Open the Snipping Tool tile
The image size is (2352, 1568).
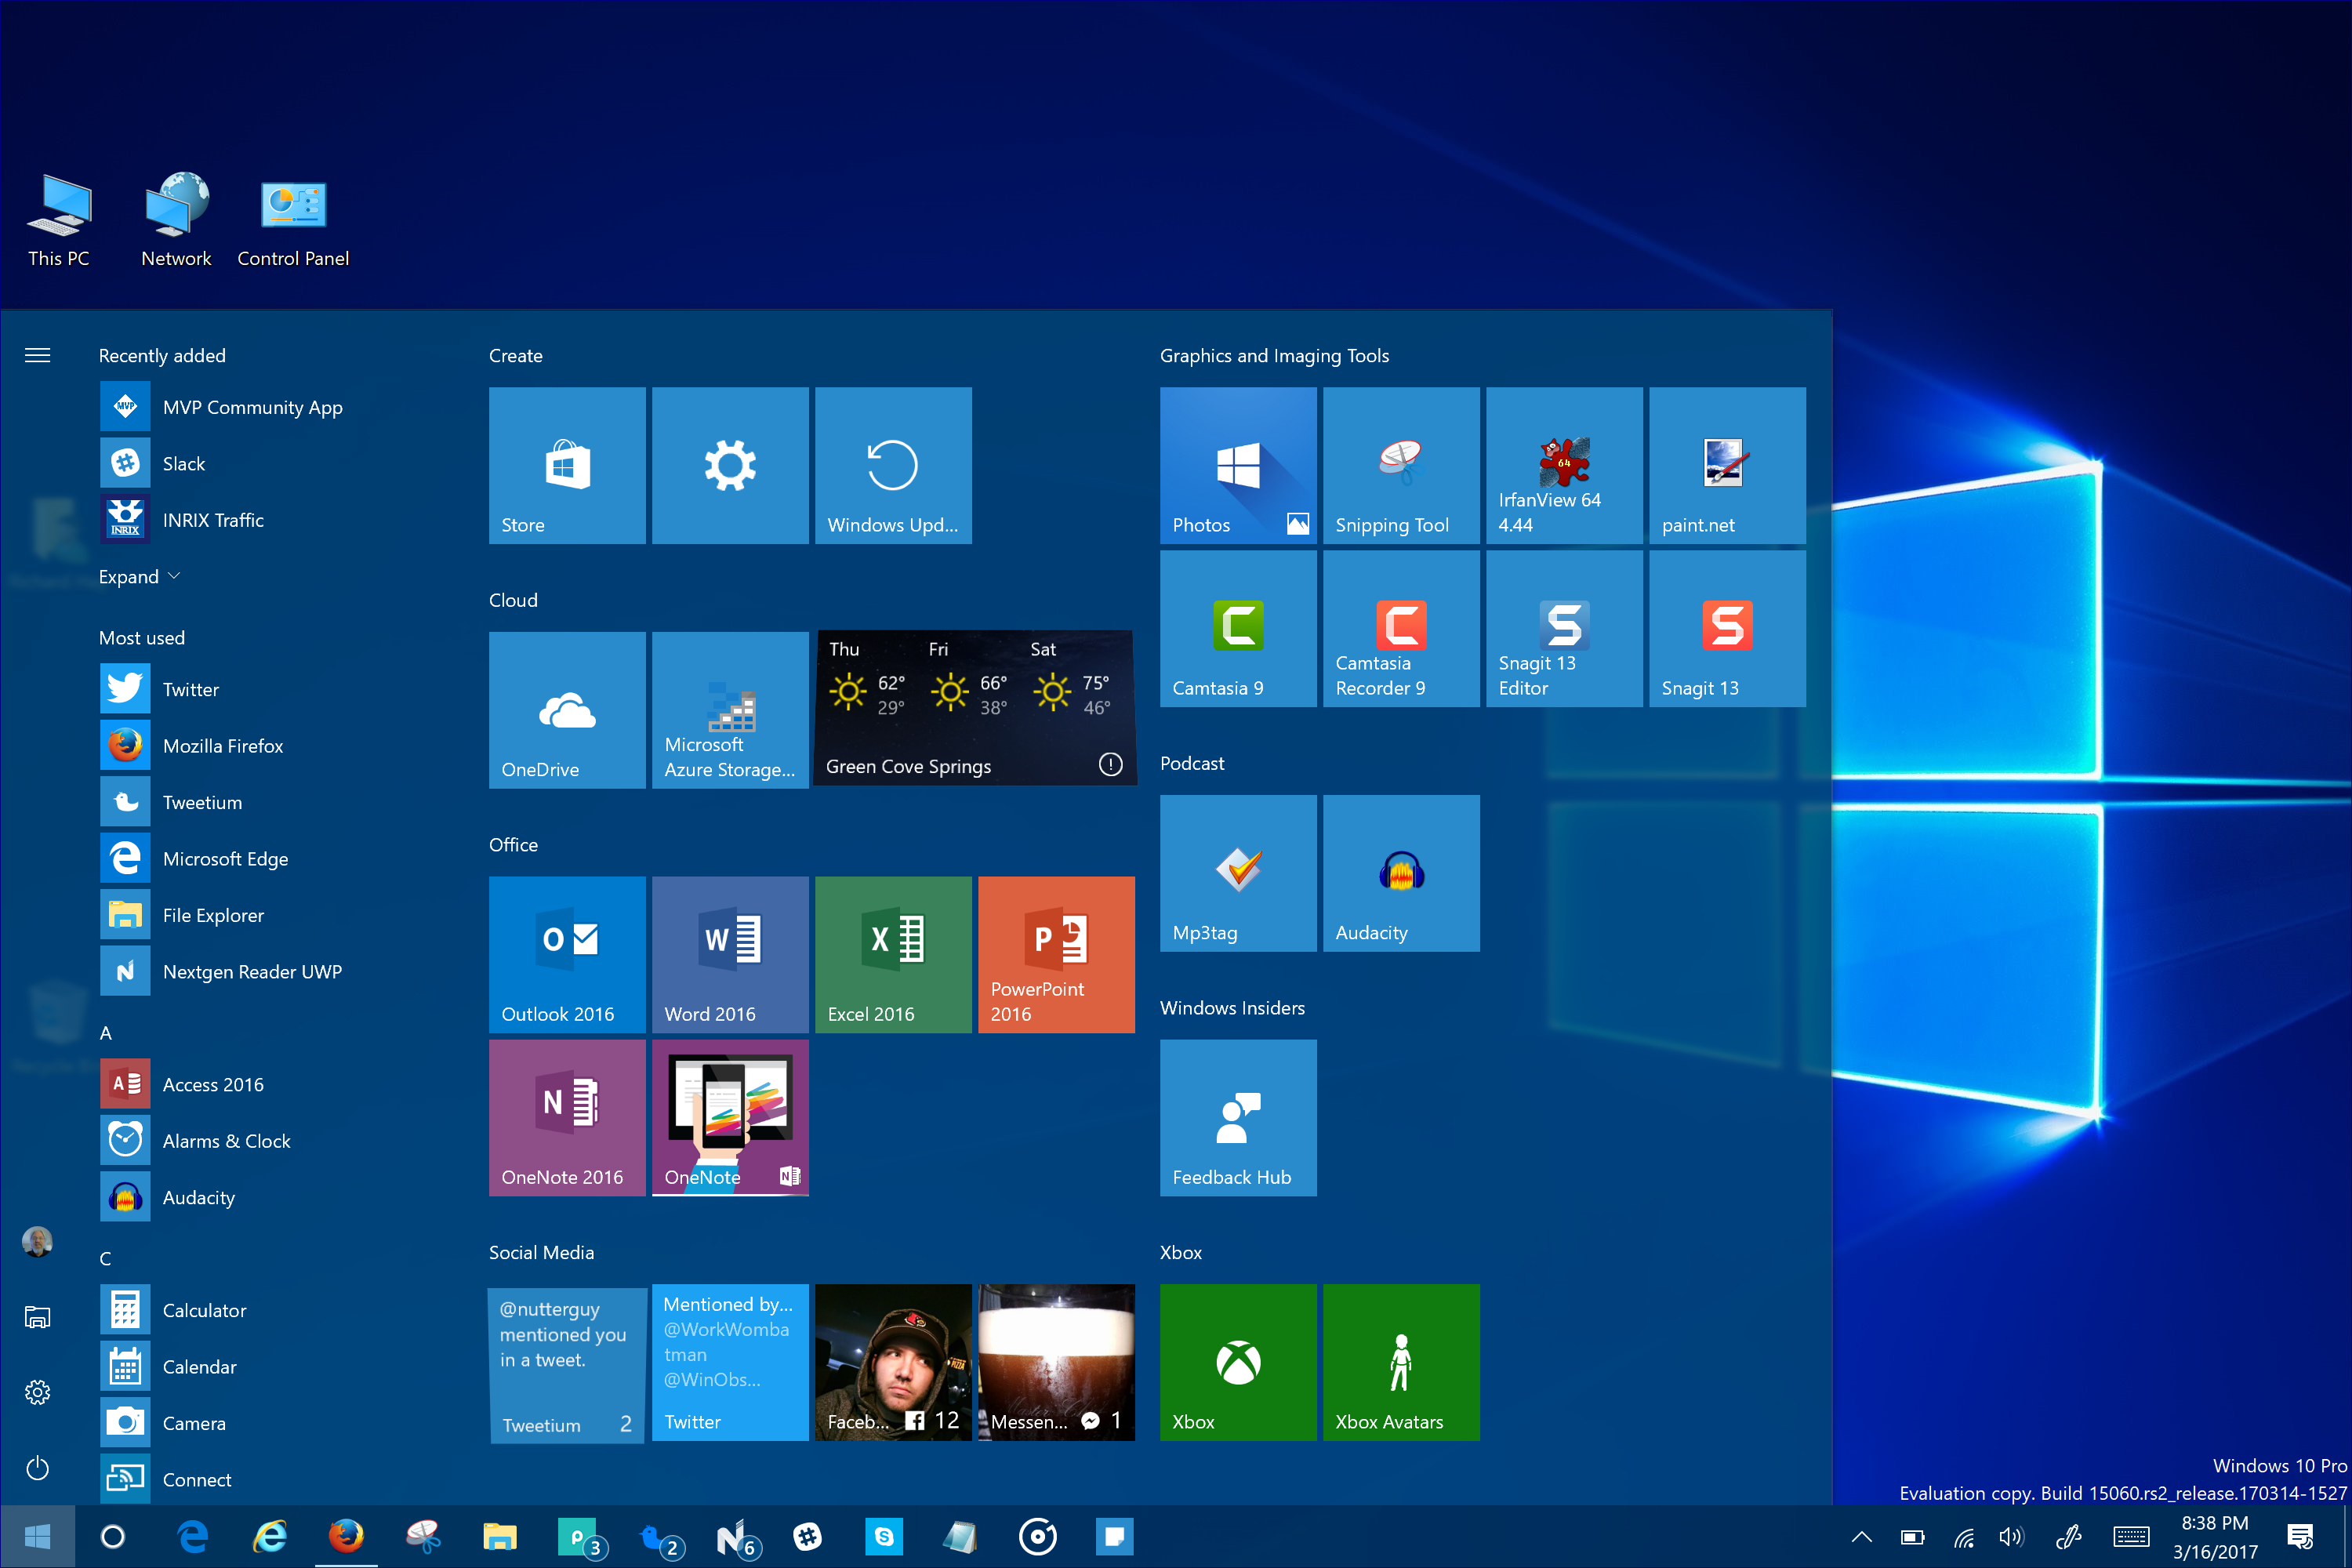coord(1400,465)
